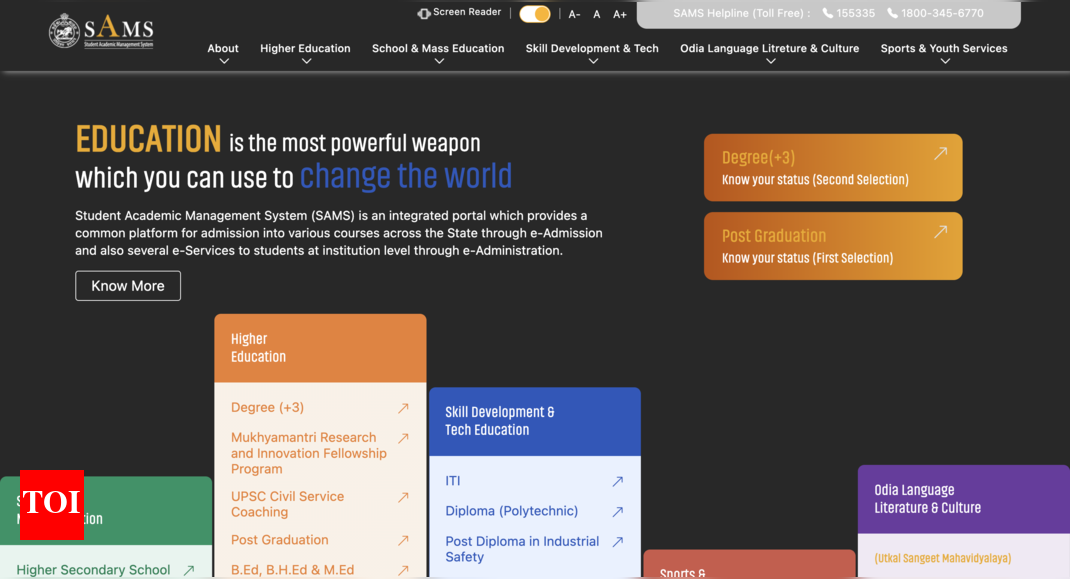Expand Higher Education navigation dropdown
1070x579 pixels.
[305, 53]
